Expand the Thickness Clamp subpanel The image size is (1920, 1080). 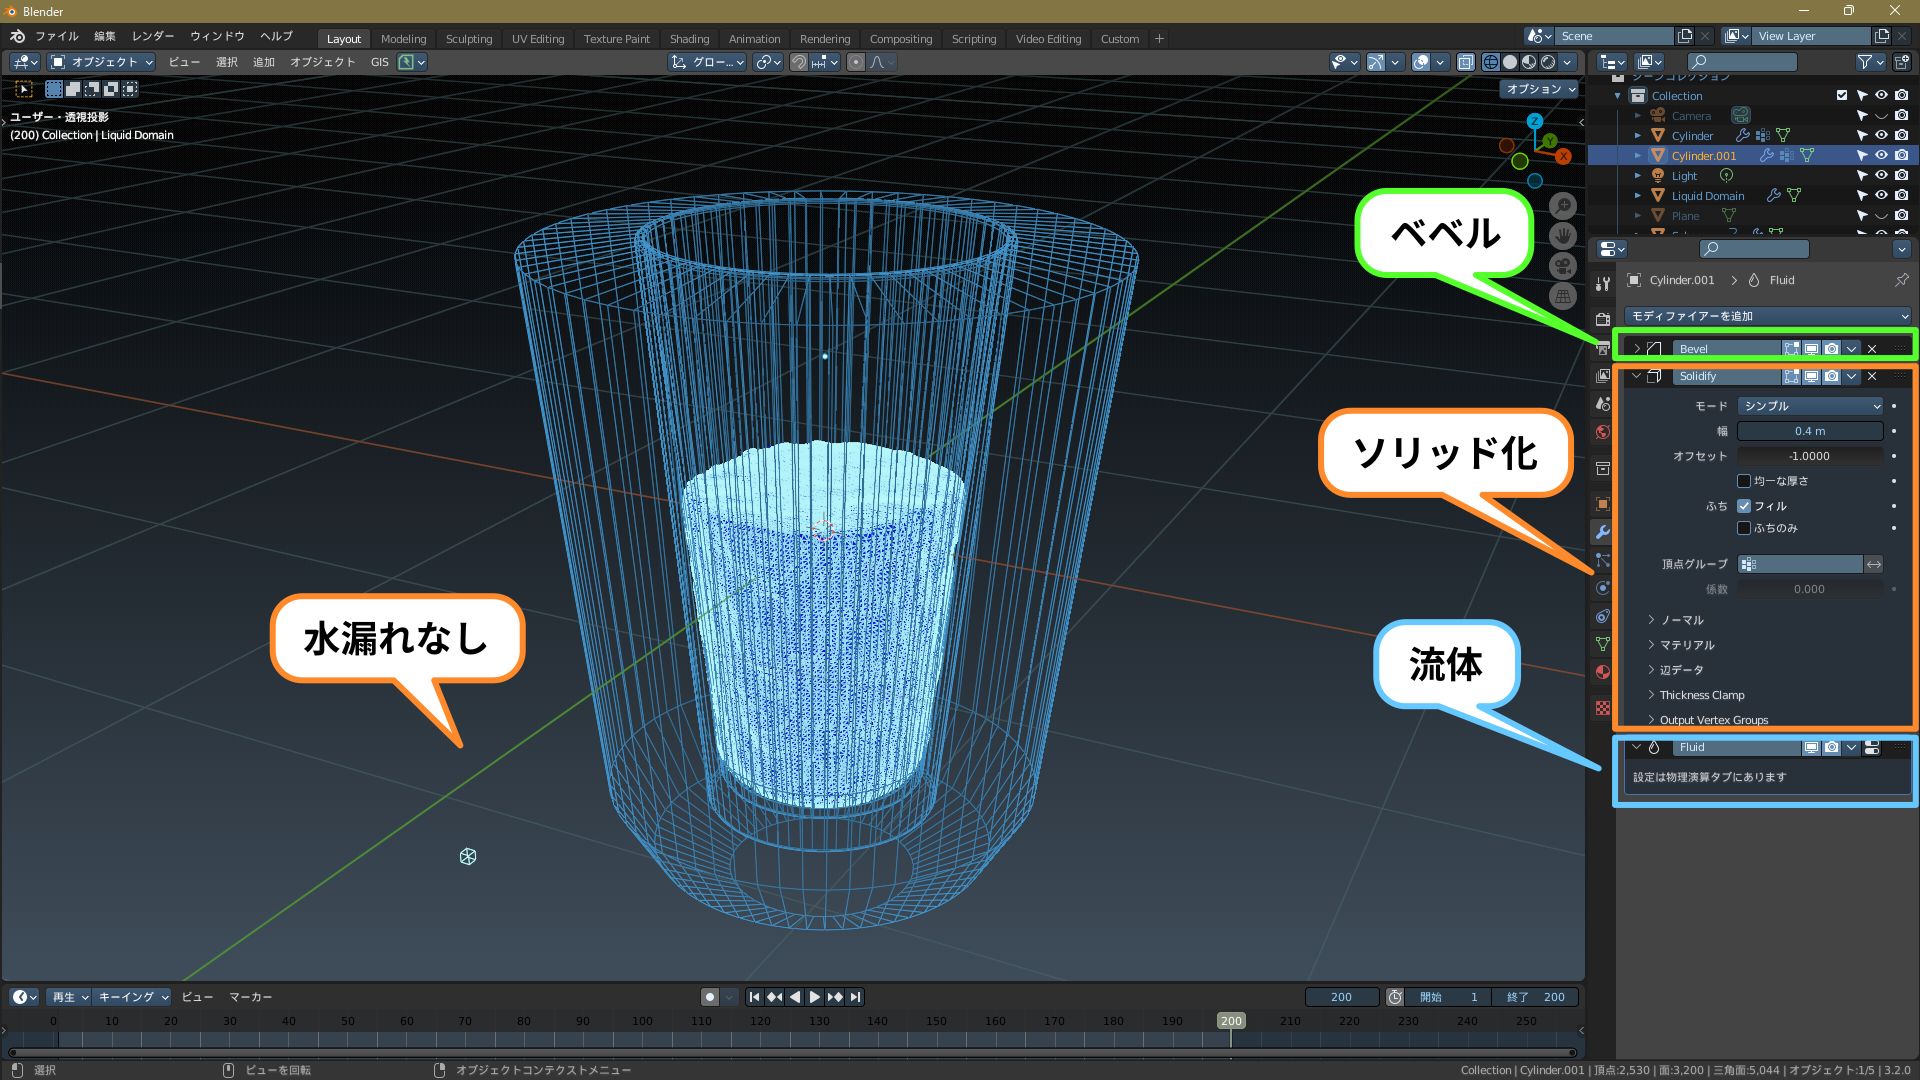(1701, 695)
